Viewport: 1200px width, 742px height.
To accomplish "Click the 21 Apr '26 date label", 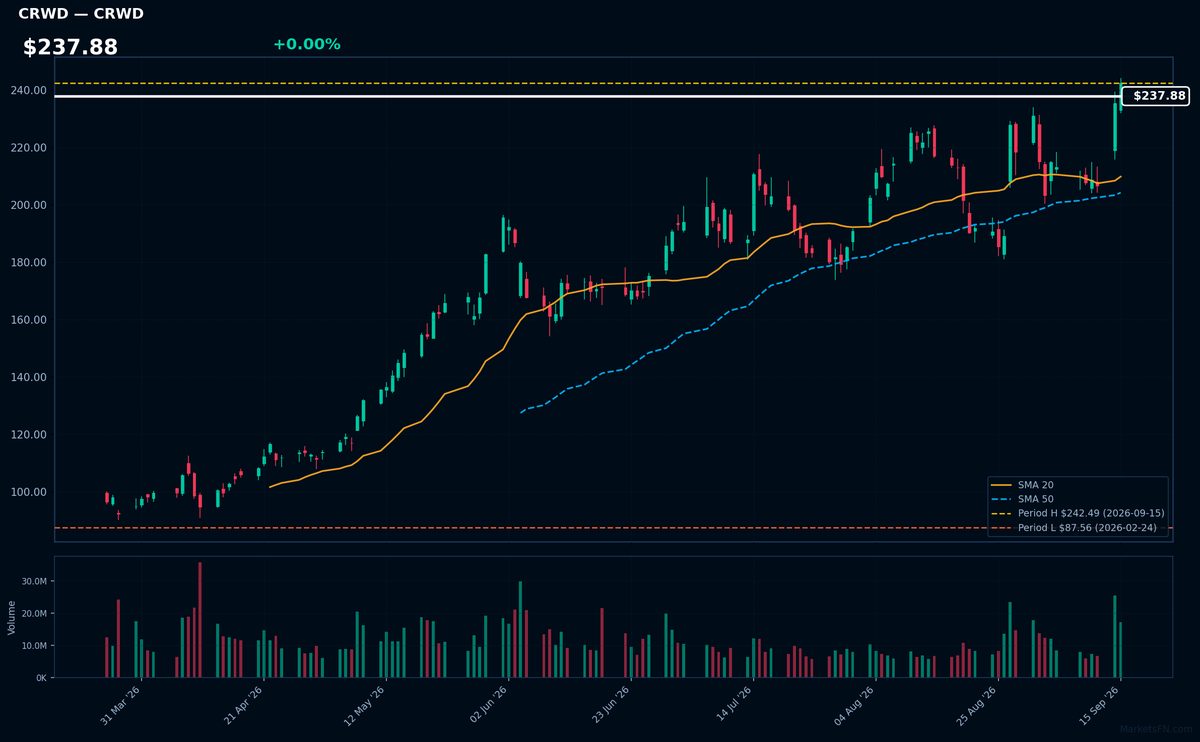I will coord(244,706).
